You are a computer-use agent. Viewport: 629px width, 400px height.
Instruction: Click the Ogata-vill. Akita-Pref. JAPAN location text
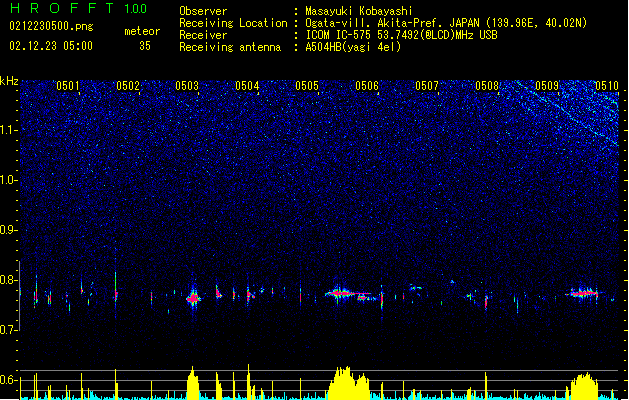click(x=446, y=23)
